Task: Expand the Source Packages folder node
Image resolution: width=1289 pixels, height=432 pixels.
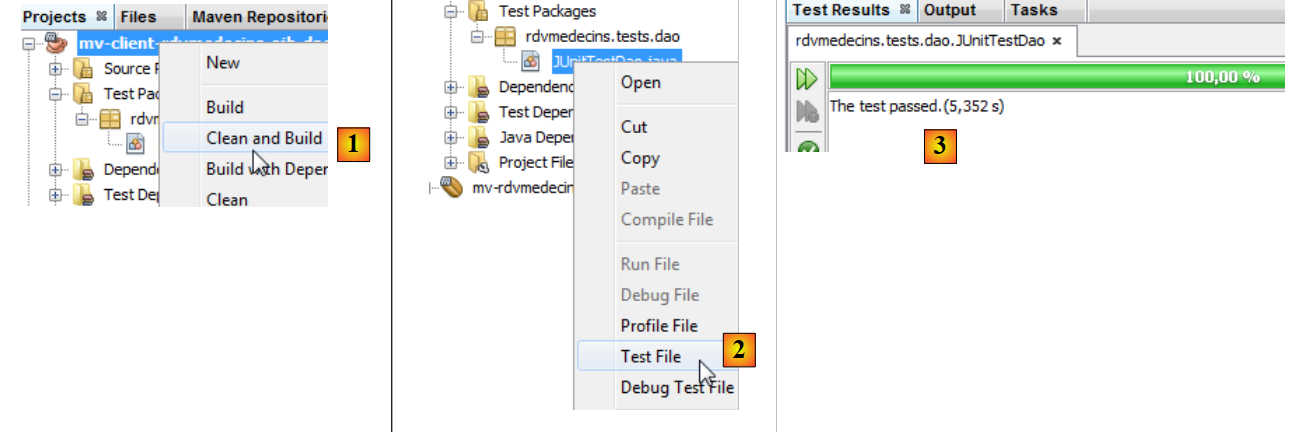Action: [x=55, y=69]
